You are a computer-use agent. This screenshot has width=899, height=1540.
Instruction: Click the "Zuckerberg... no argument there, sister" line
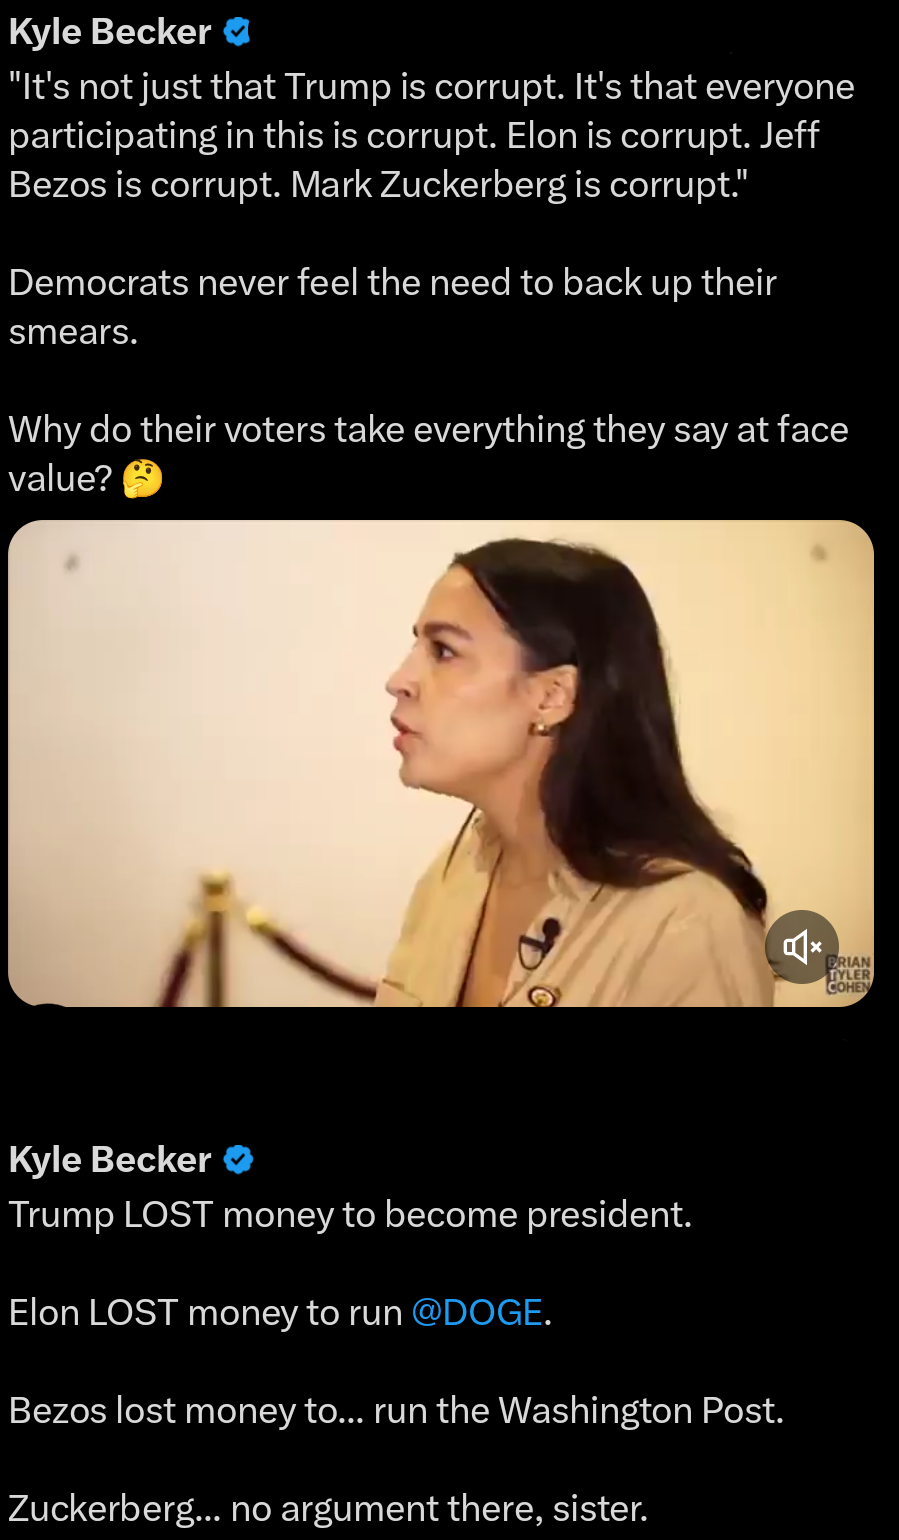[x=328, y=1508]
